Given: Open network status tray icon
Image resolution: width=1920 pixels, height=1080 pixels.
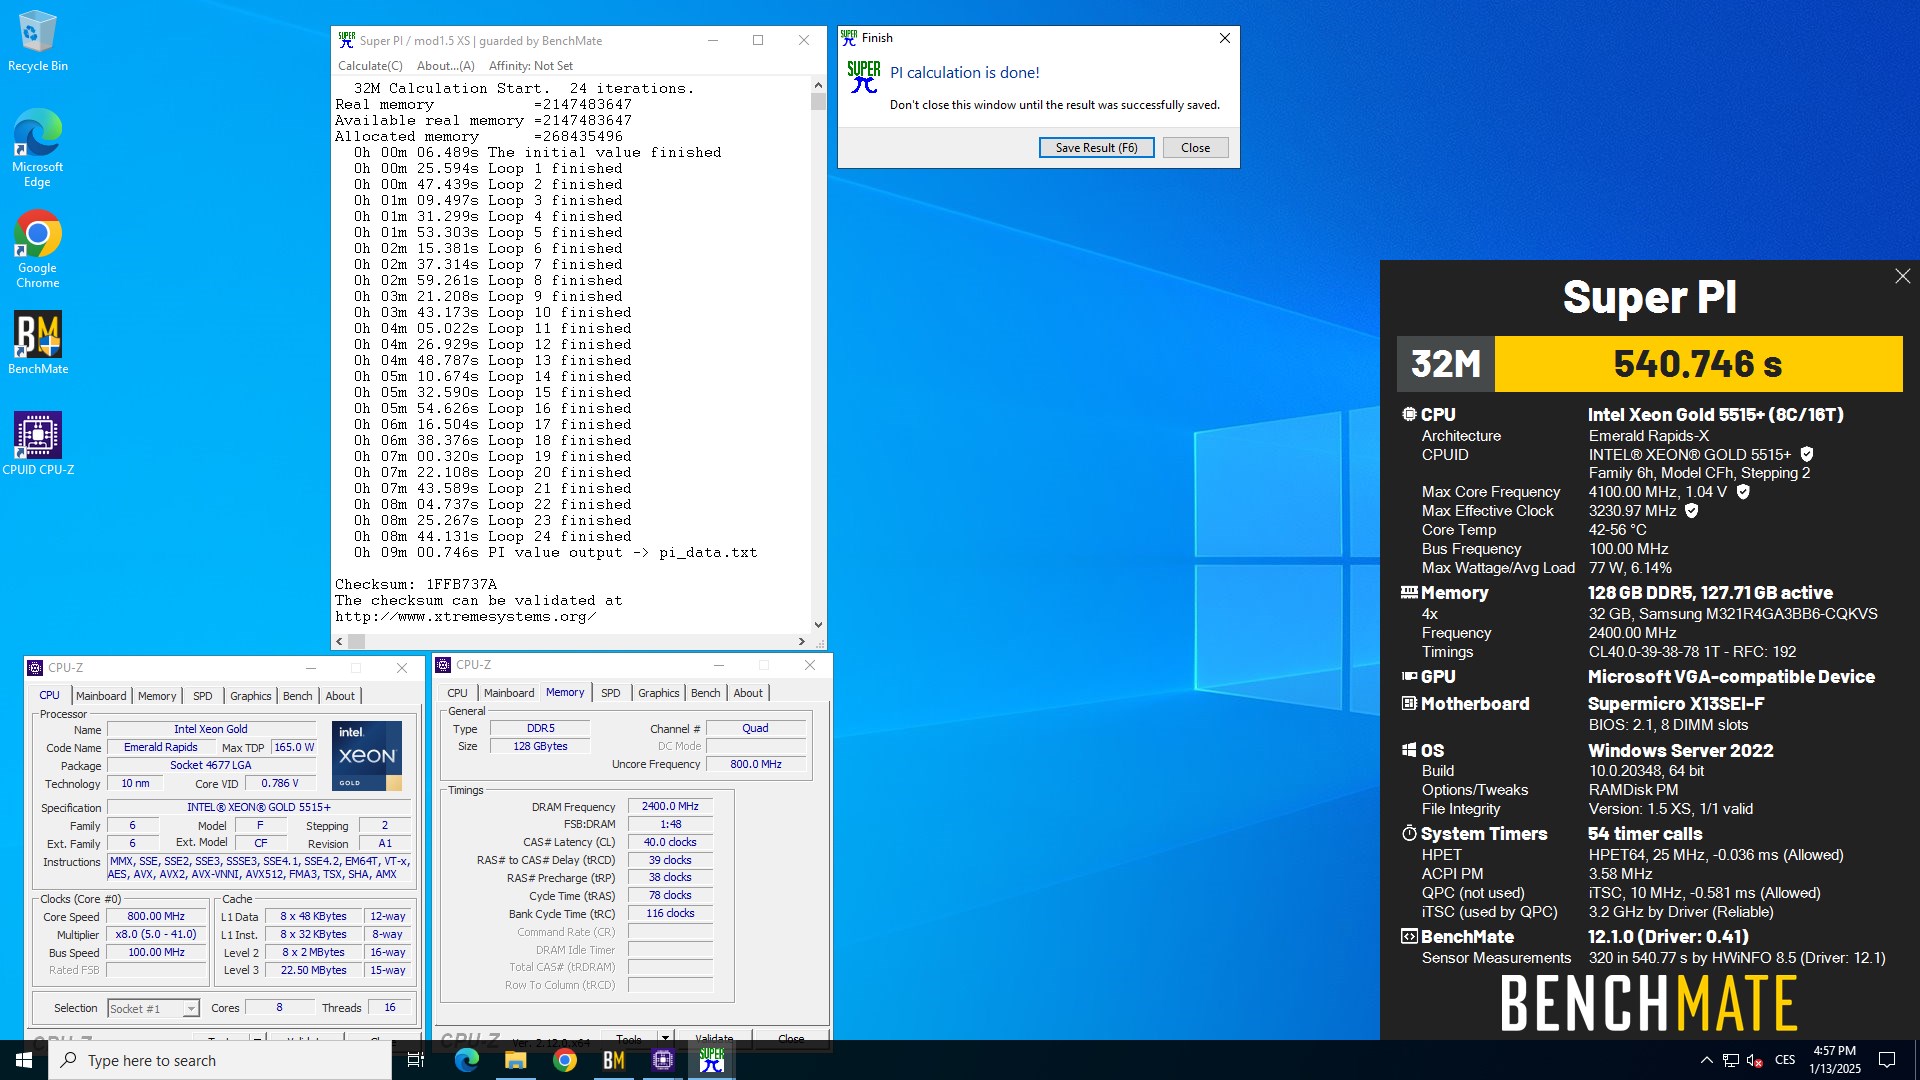Looking at the screenshot, I should [1730, 1060].
